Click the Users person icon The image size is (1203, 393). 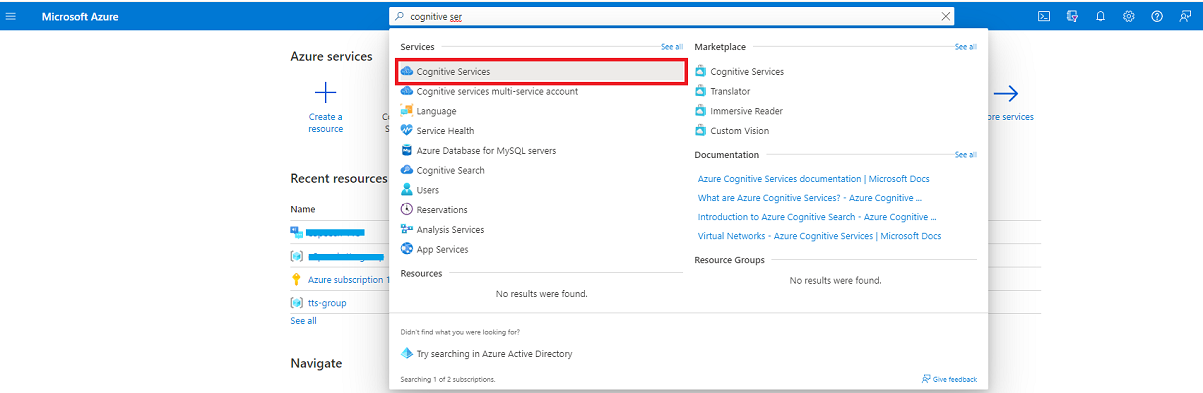406,190
